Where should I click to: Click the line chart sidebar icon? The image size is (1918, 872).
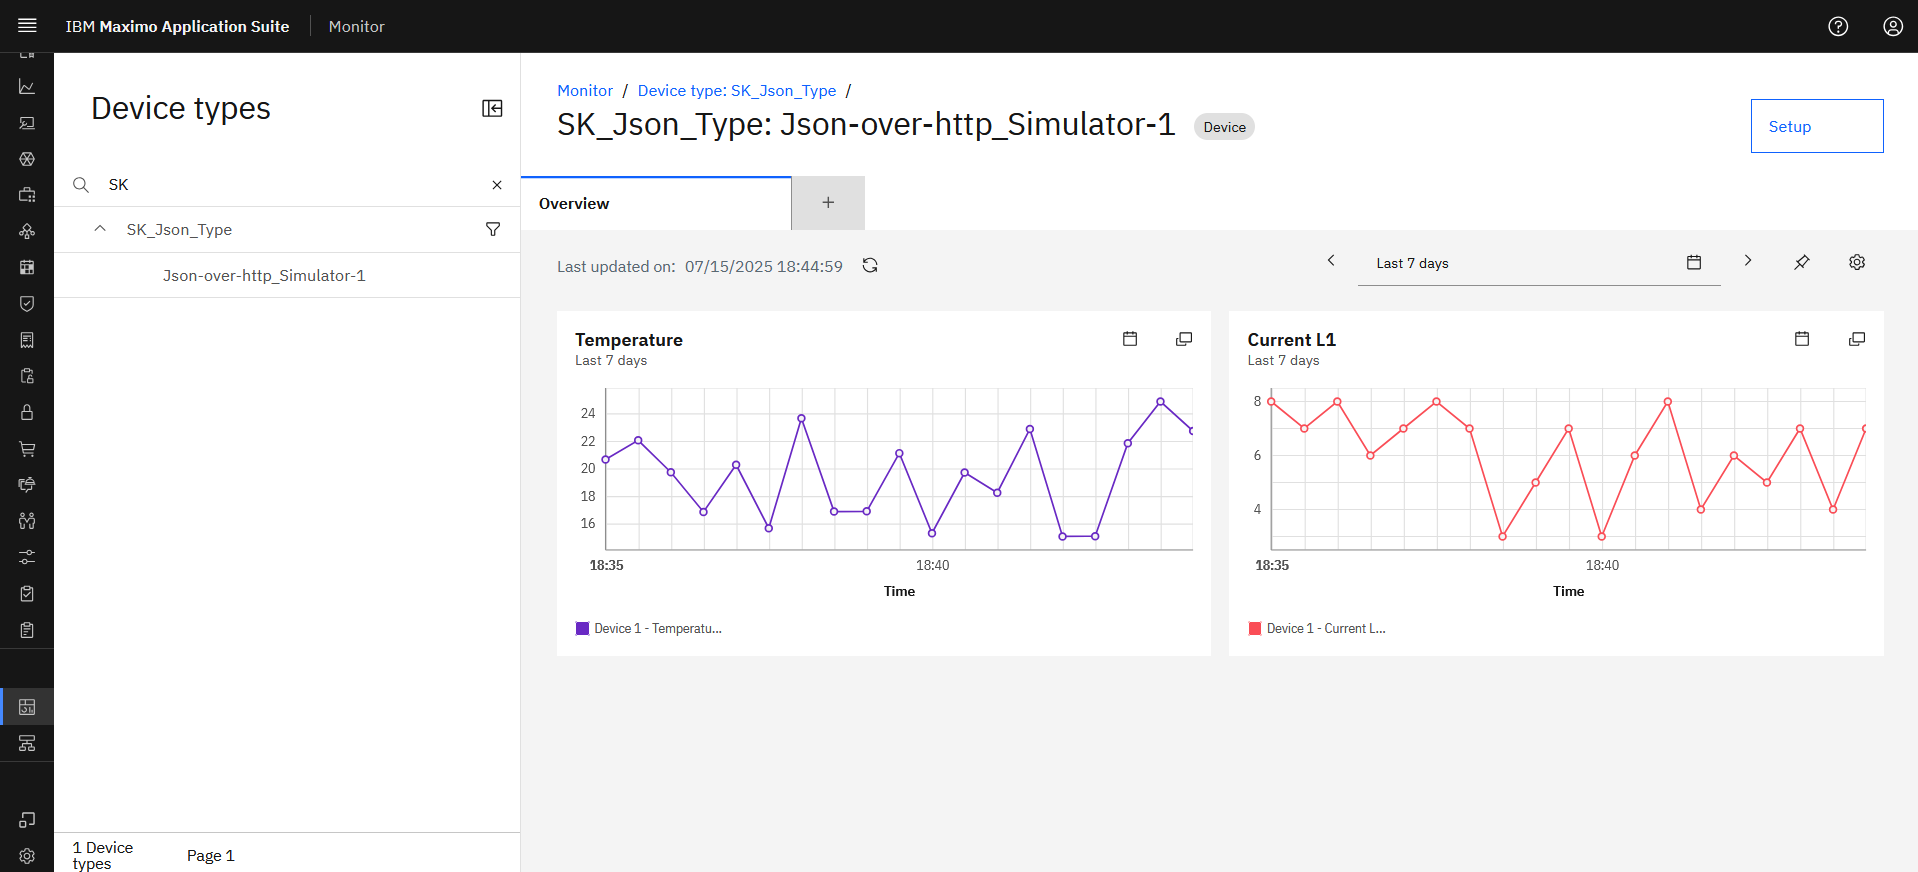pyautogui.click(x=27, y=87)
